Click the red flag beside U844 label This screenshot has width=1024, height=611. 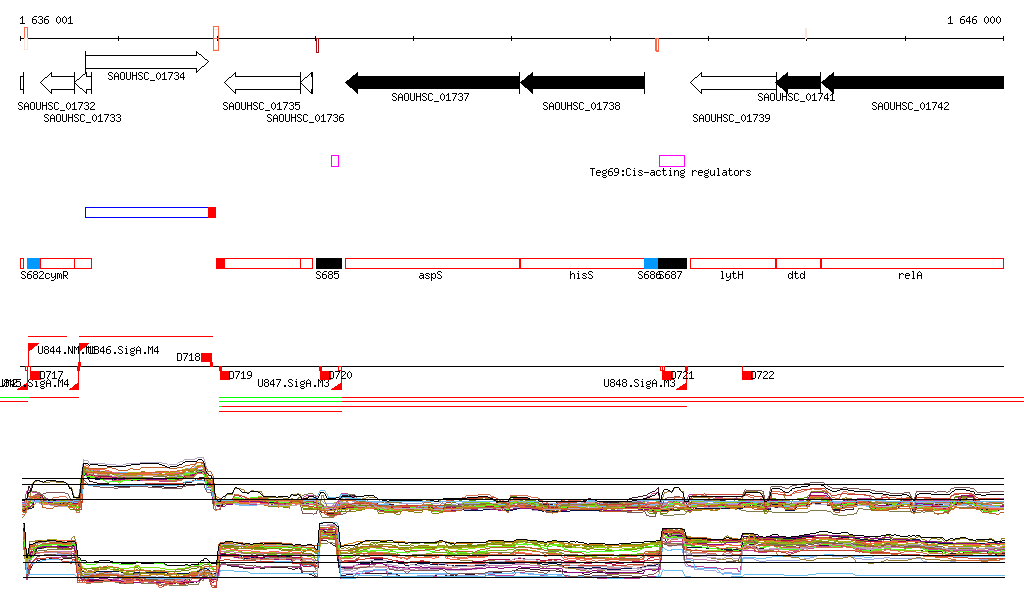point(33,347)
